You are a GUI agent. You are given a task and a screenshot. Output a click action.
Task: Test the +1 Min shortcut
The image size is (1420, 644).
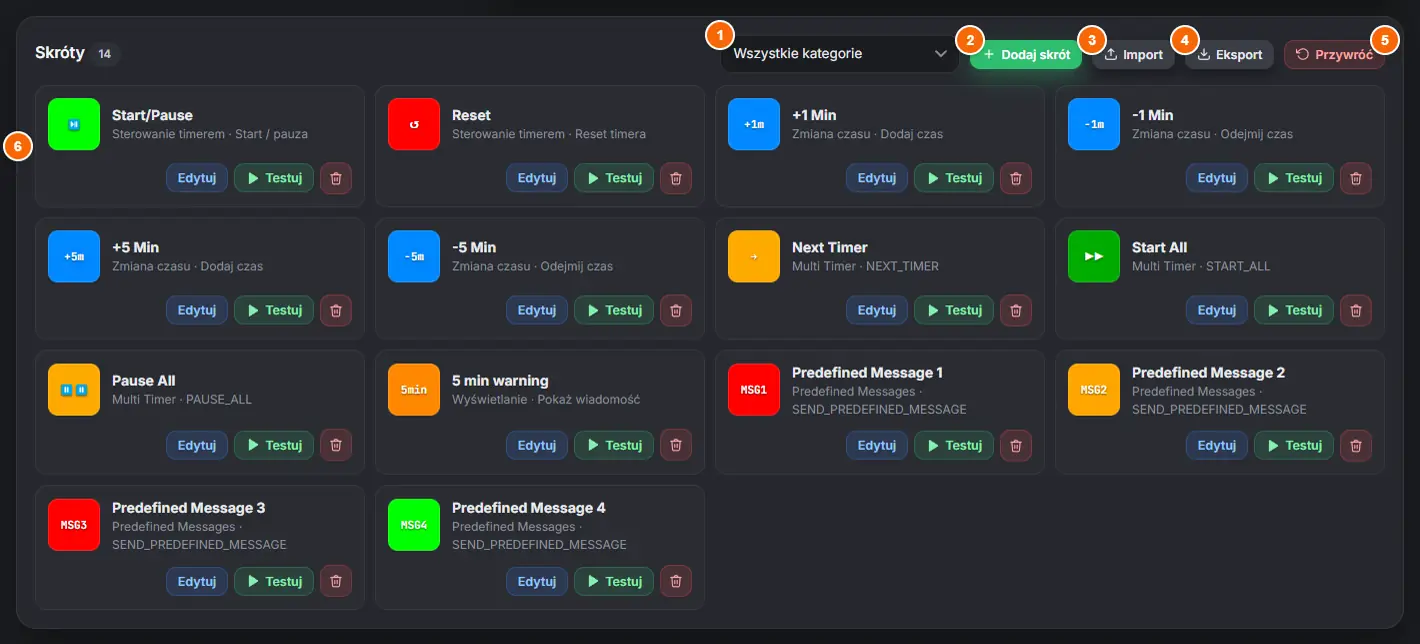click(x=954, y=178)
